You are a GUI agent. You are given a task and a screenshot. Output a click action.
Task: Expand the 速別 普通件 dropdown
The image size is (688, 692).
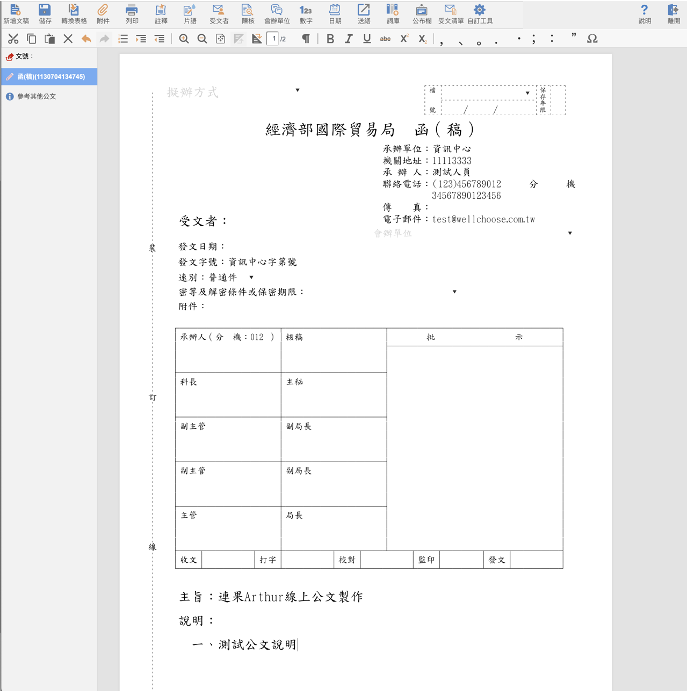[x=251, y=277]
